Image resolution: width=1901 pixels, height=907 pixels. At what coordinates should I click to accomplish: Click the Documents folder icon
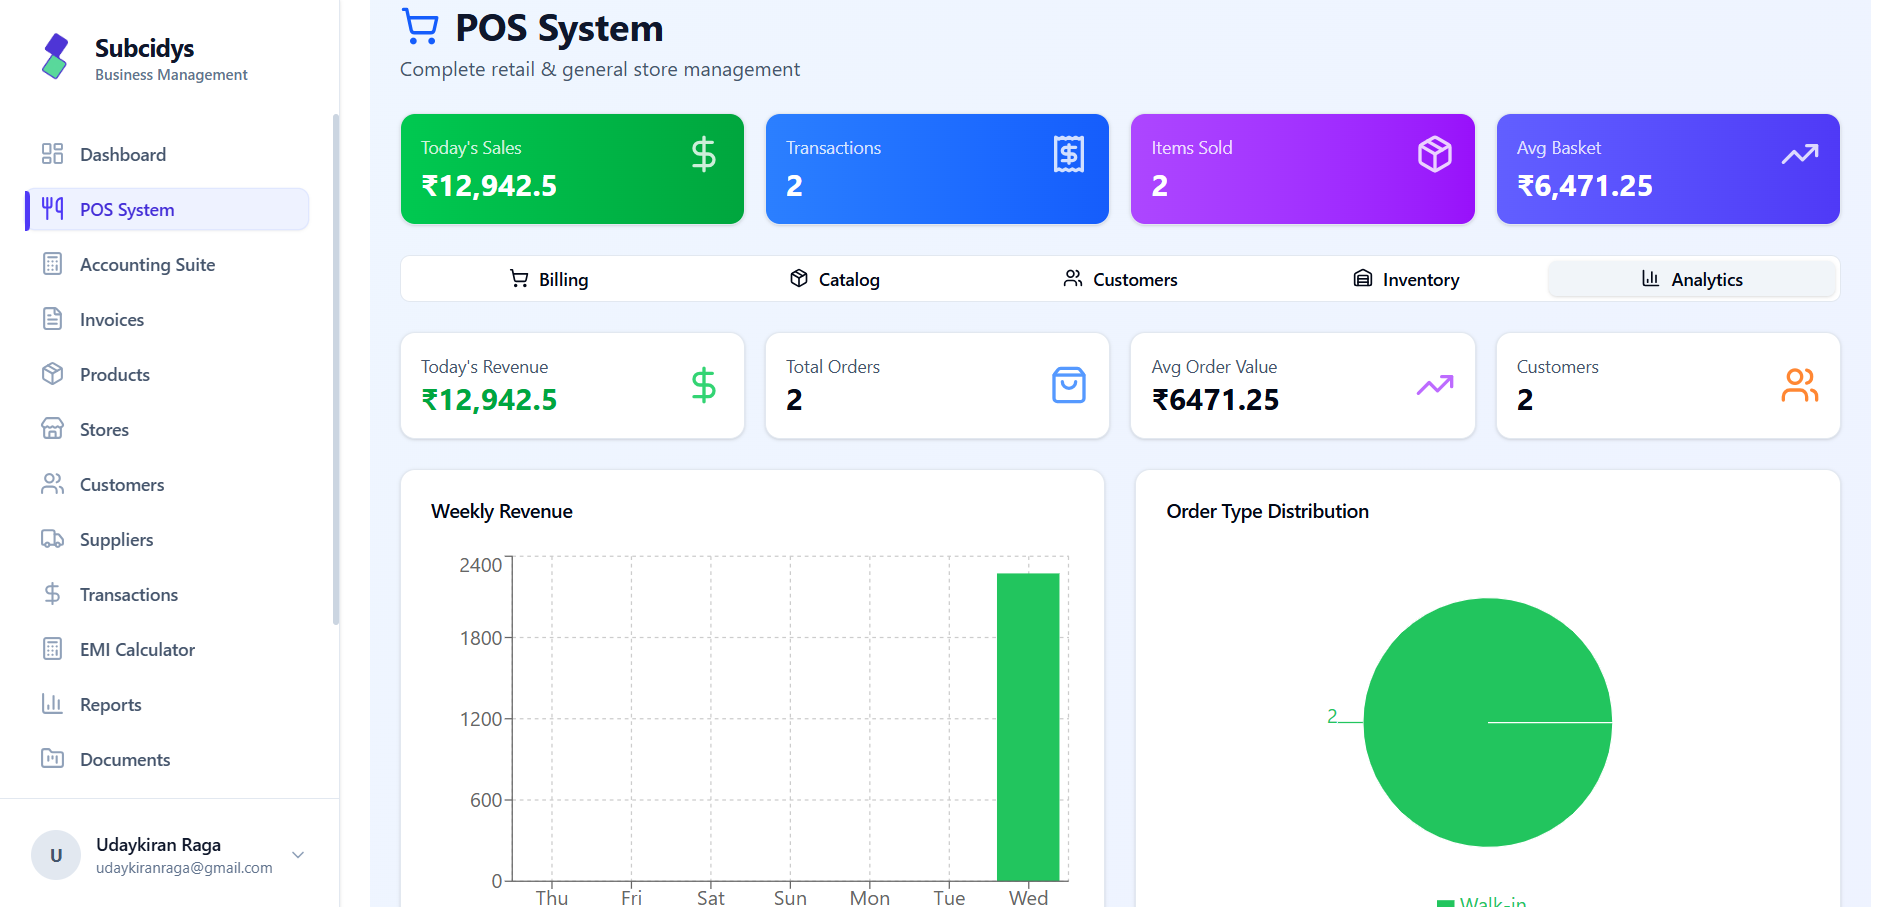coord(52,759)
